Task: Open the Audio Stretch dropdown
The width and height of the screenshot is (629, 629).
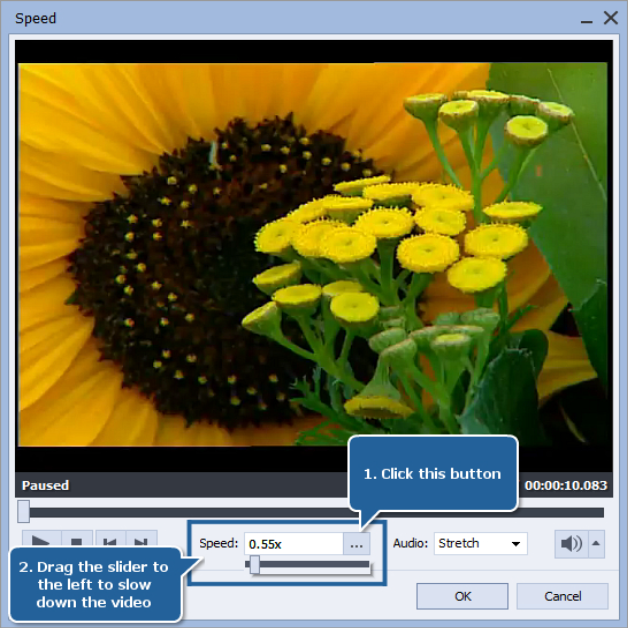Action: (481, 544)
